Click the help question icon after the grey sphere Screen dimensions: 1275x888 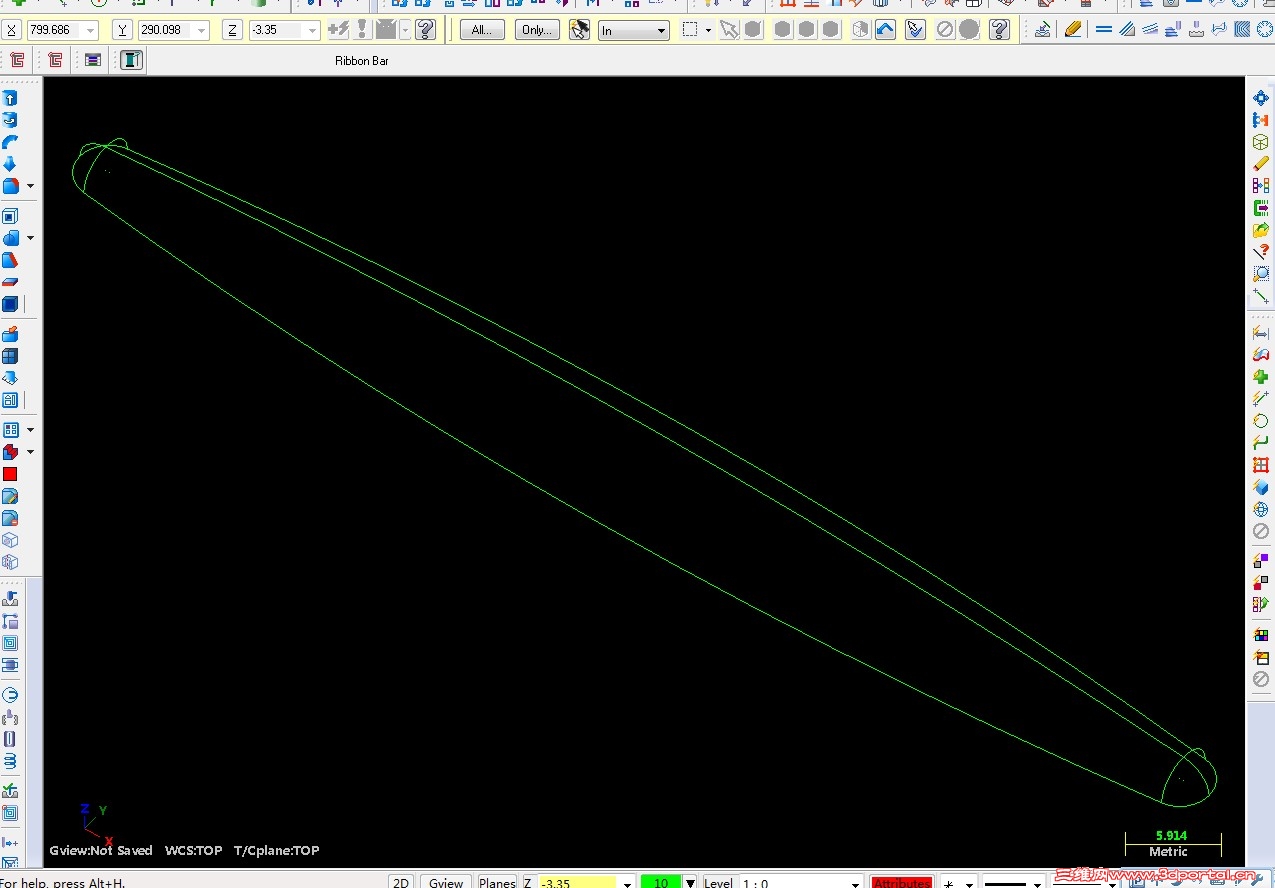click(999, 30)
